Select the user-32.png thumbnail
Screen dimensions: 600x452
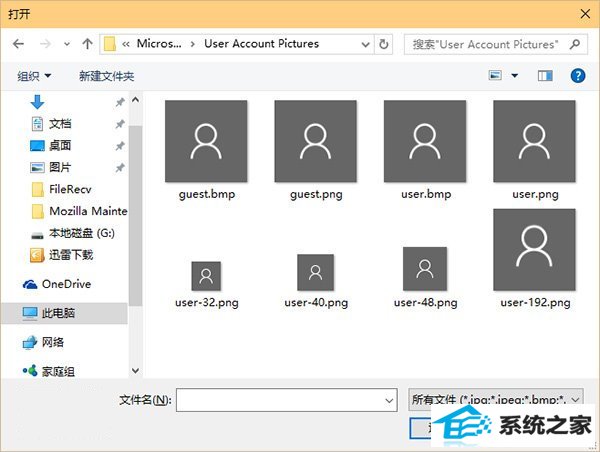coord(206,276)
